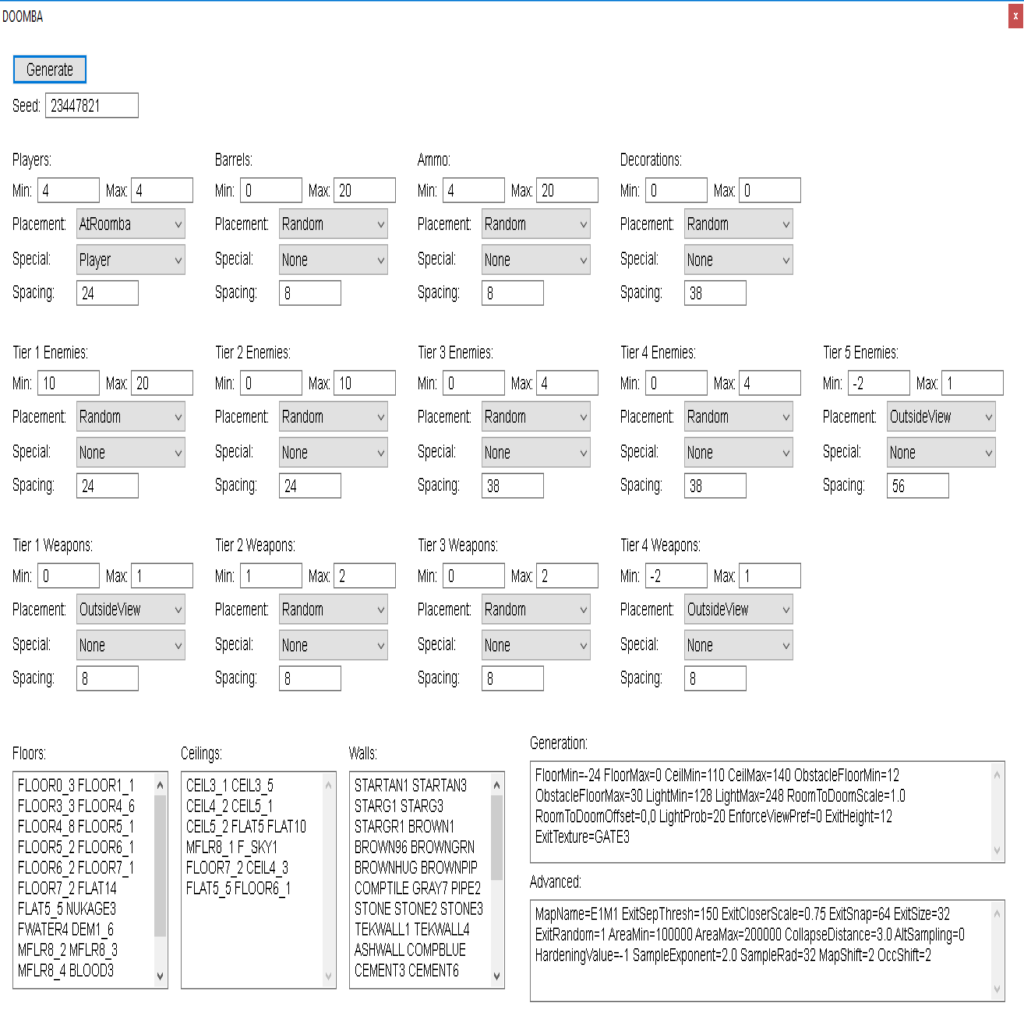The image size is (1024, 1024).
Task: Click Tier 1 Enemies Min field
Action: 69,383
